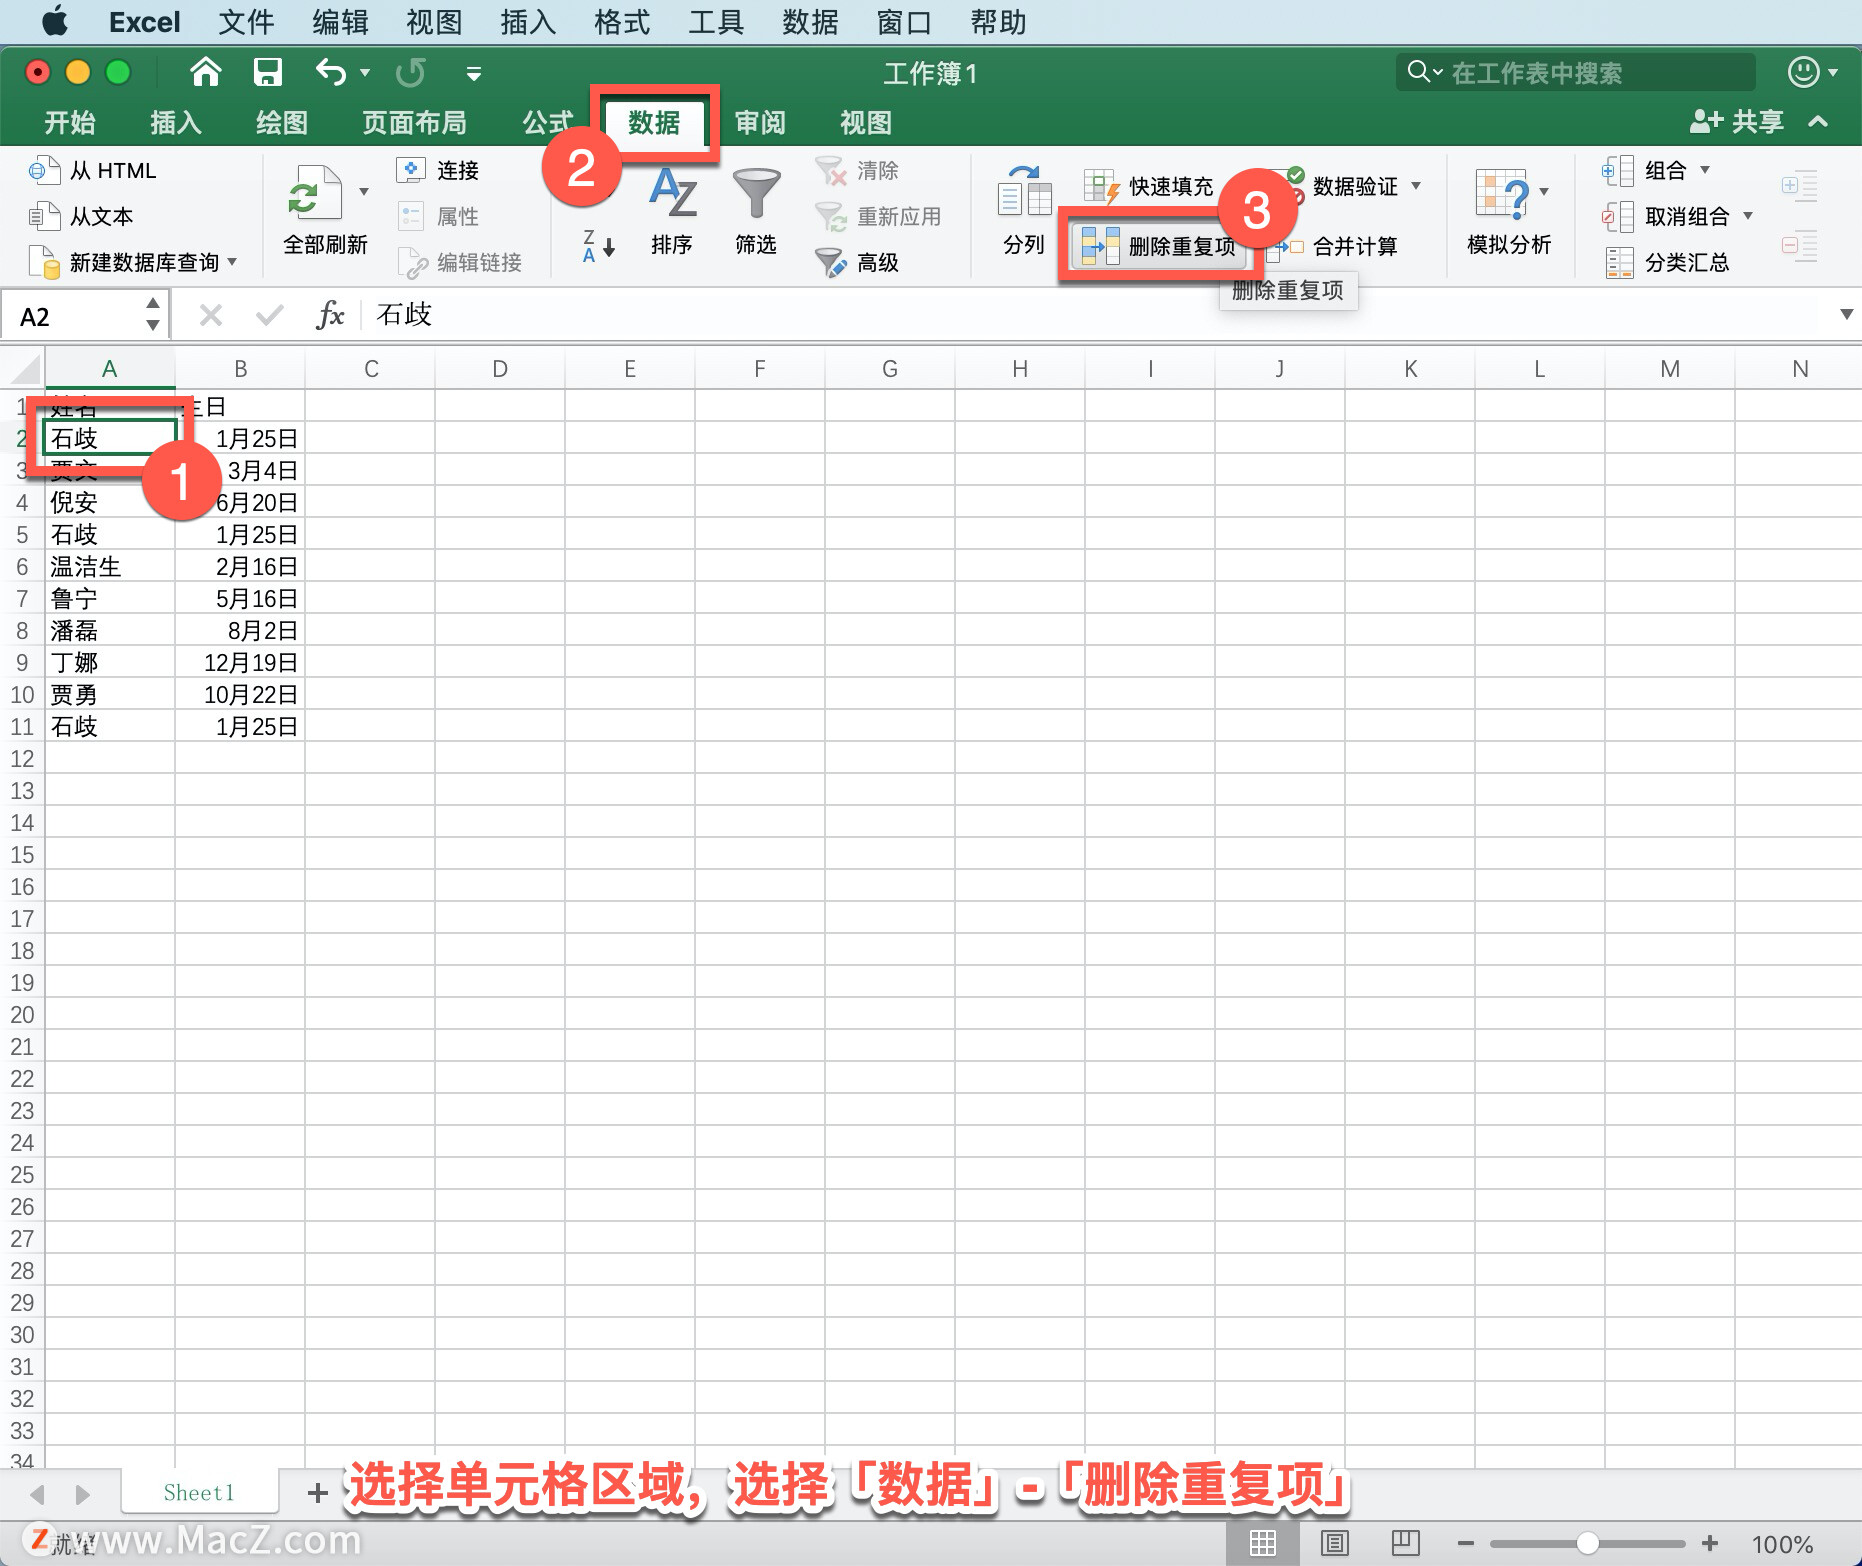Expand What-If Analysis dropdown arrow
The image size is (1862, 1566).
[x=1544, y=192]
